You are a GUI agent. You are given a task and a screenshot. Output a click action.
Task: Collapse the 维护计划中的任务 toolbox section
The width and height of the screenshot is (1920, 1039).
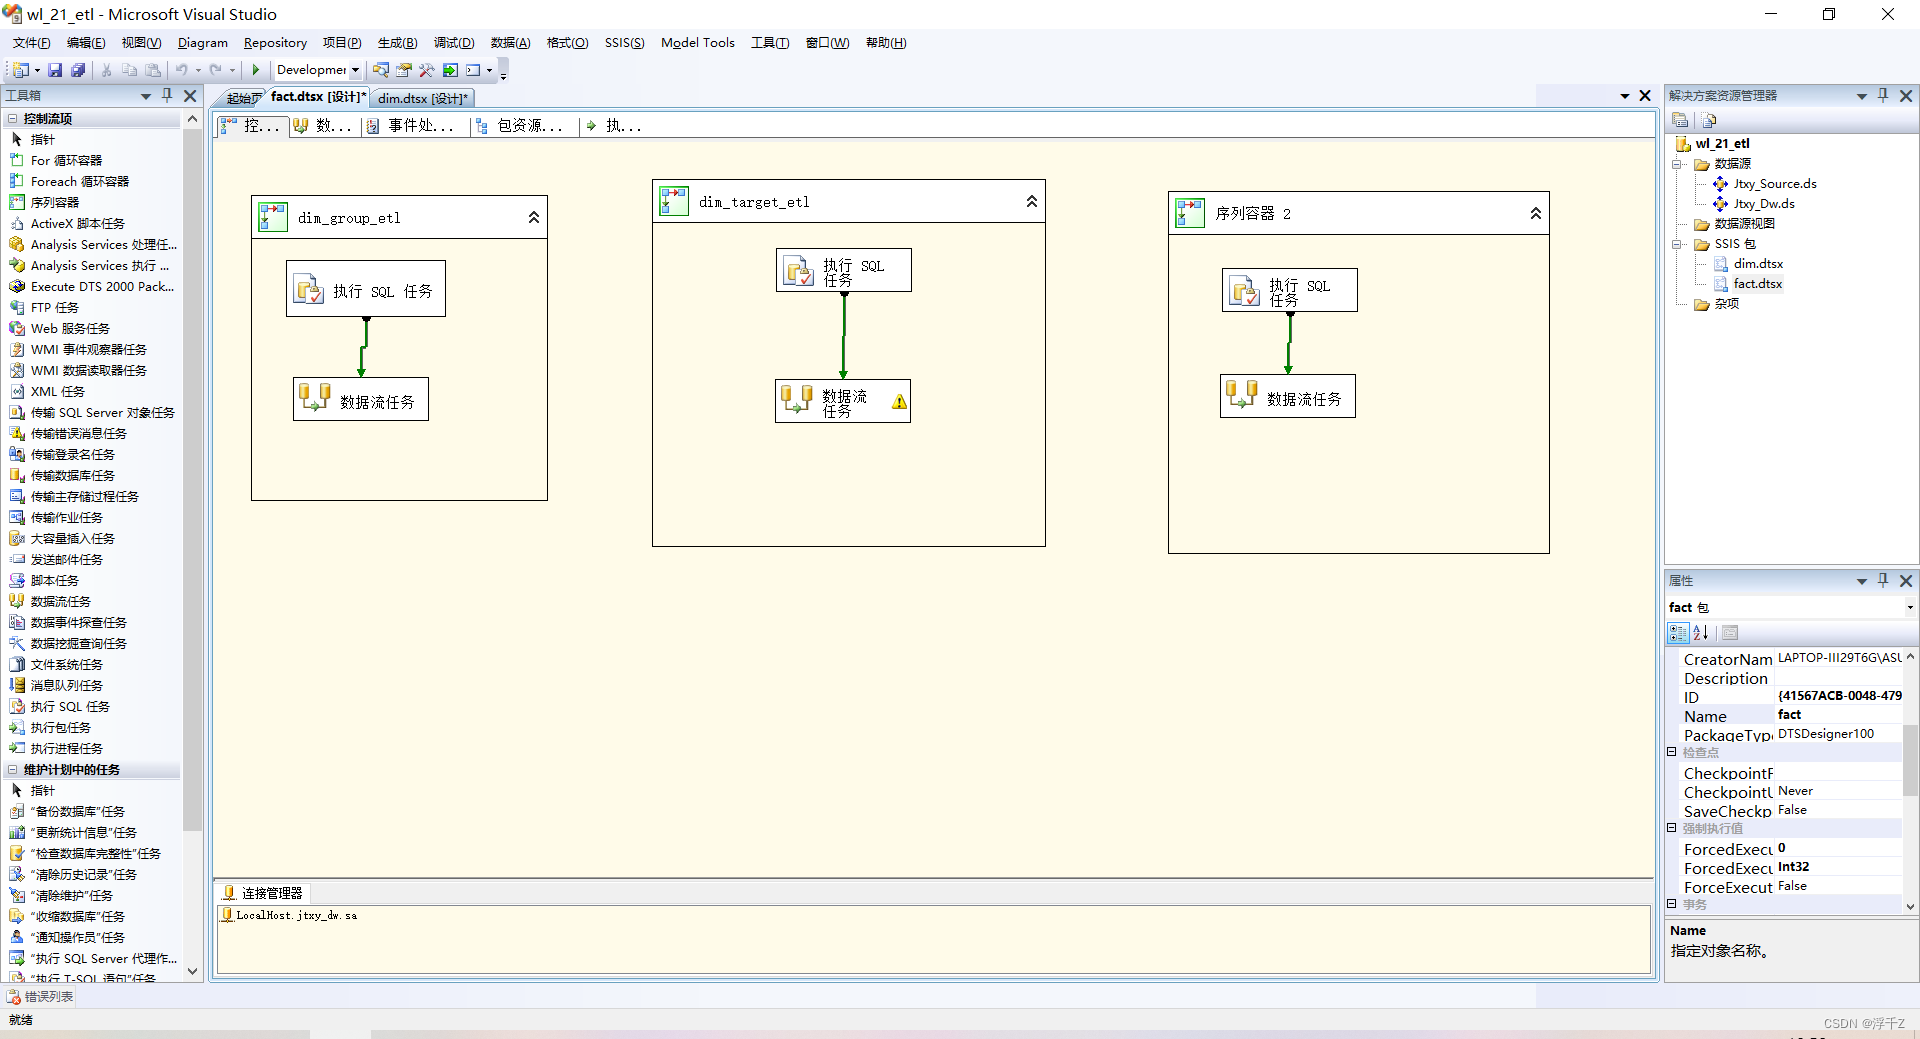[x=13, y=770]
